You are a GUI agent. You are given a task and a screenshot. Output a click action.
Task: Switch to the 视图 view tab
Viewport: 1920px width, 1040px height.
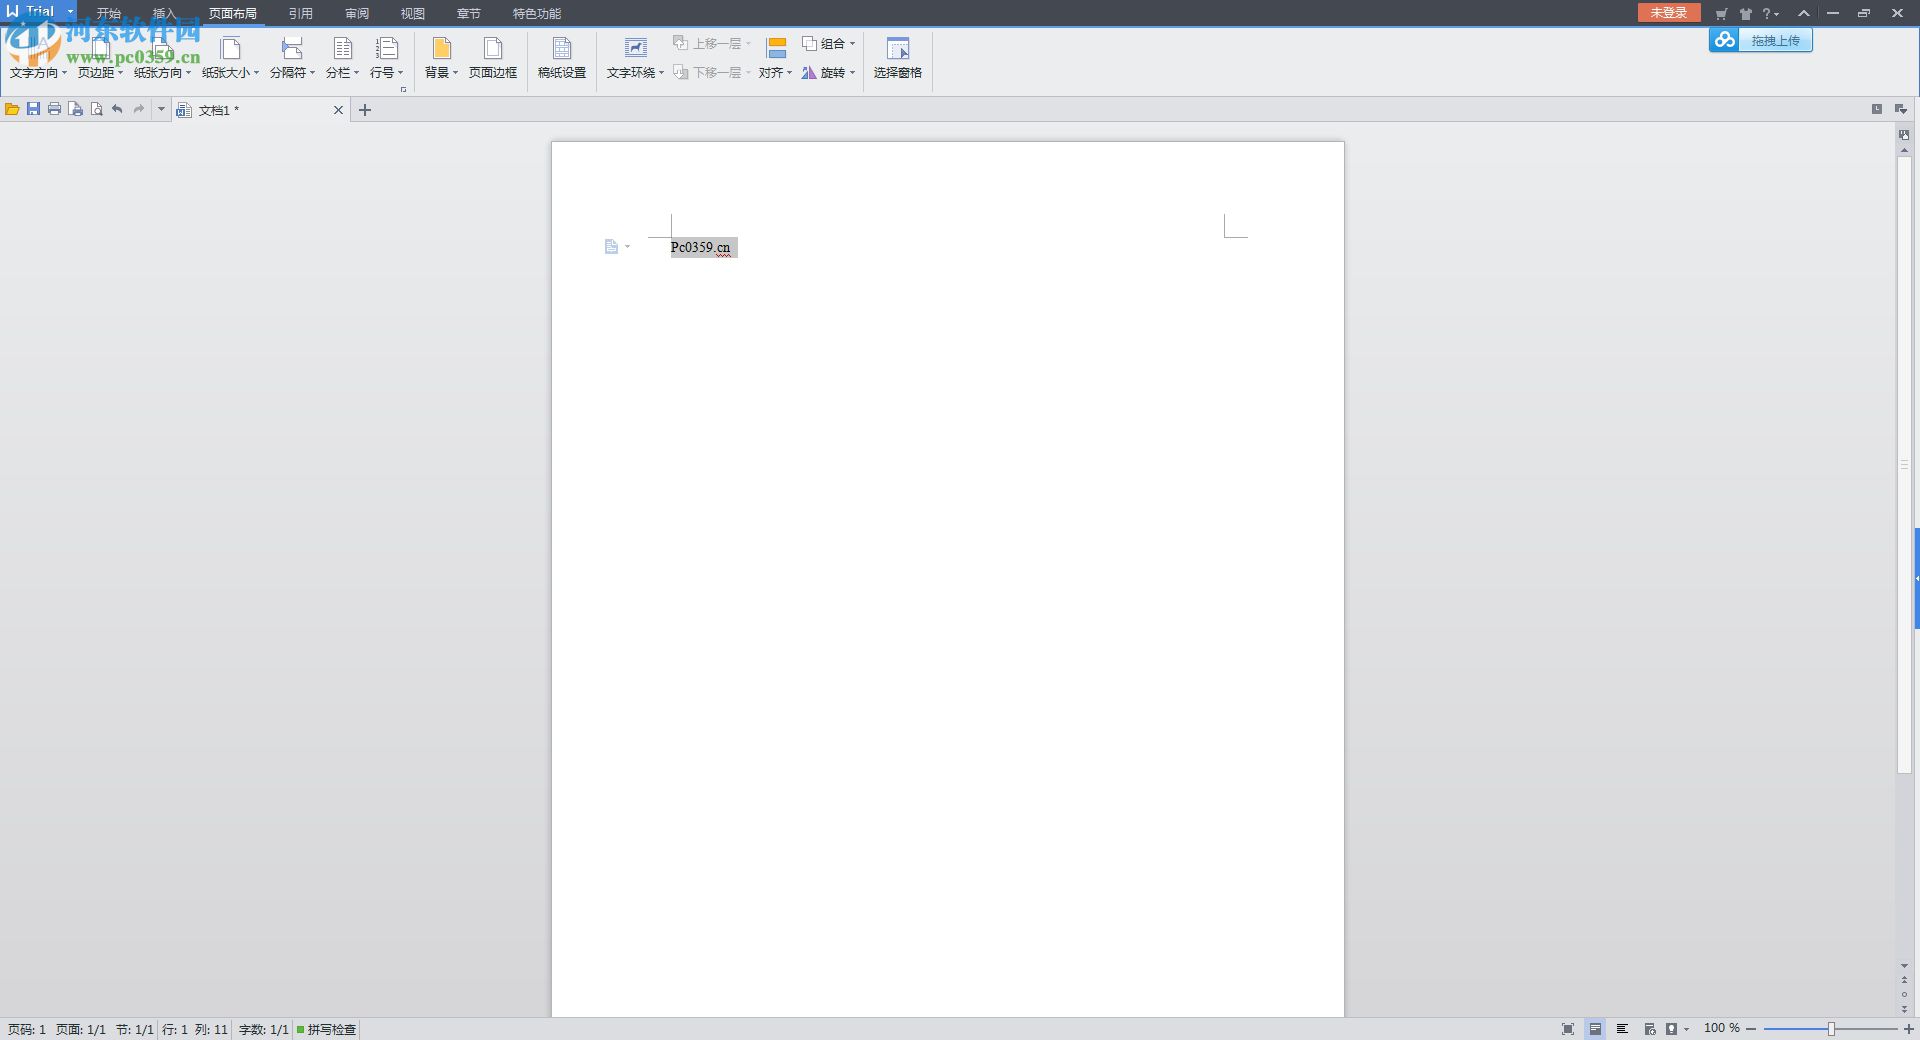(413, 13)
